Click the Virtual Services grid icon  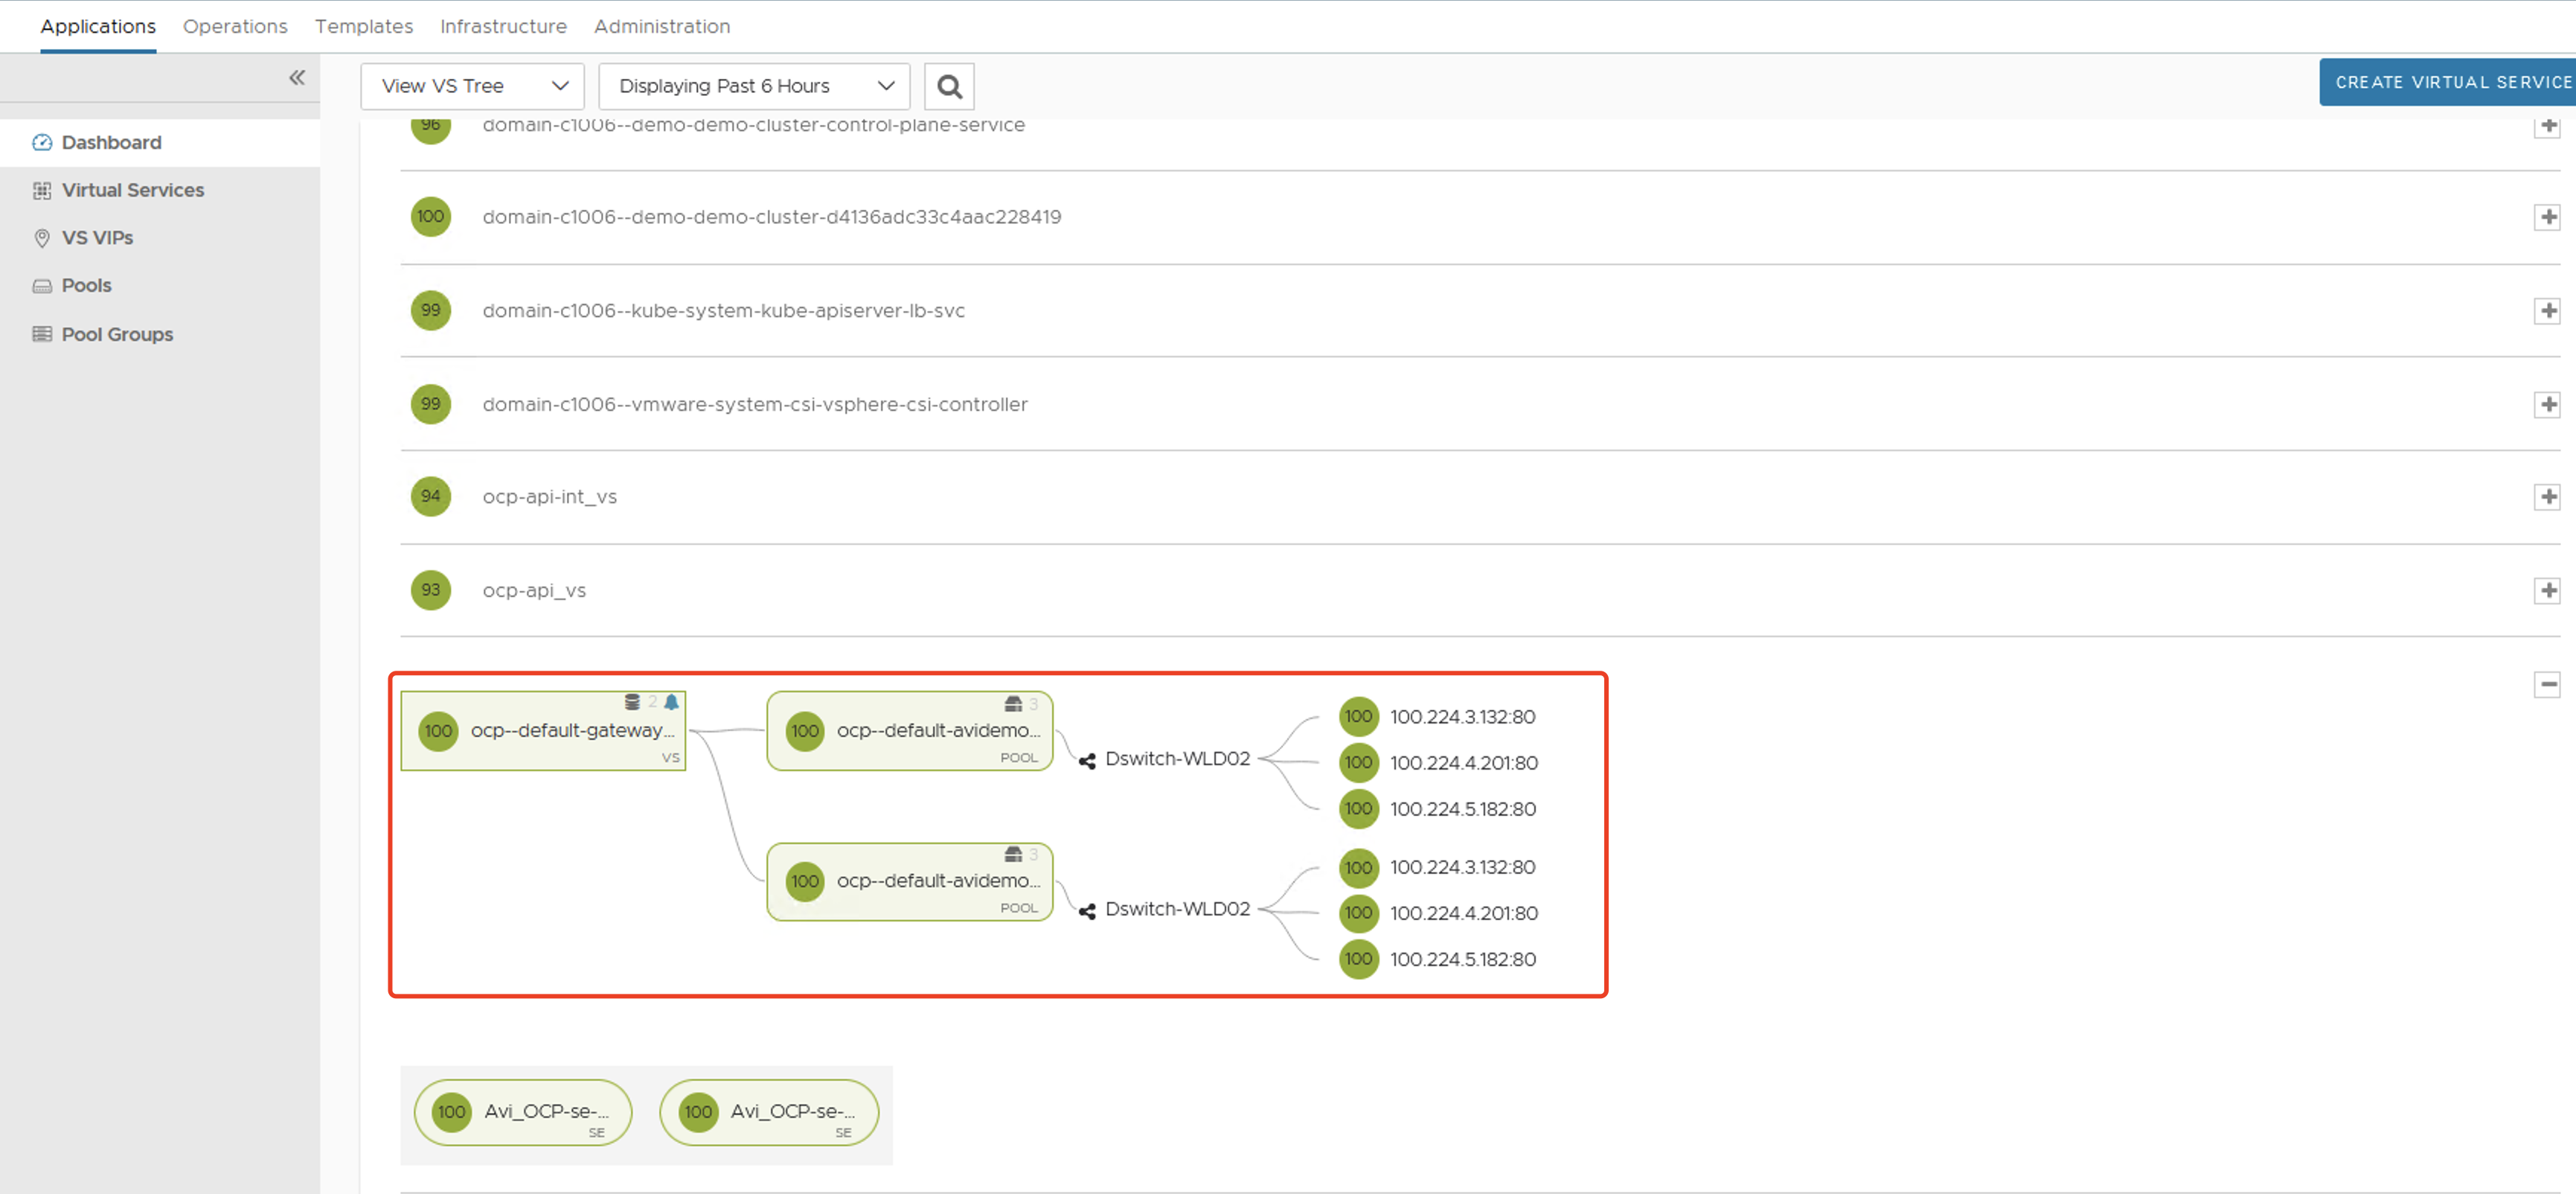point(42,190)
